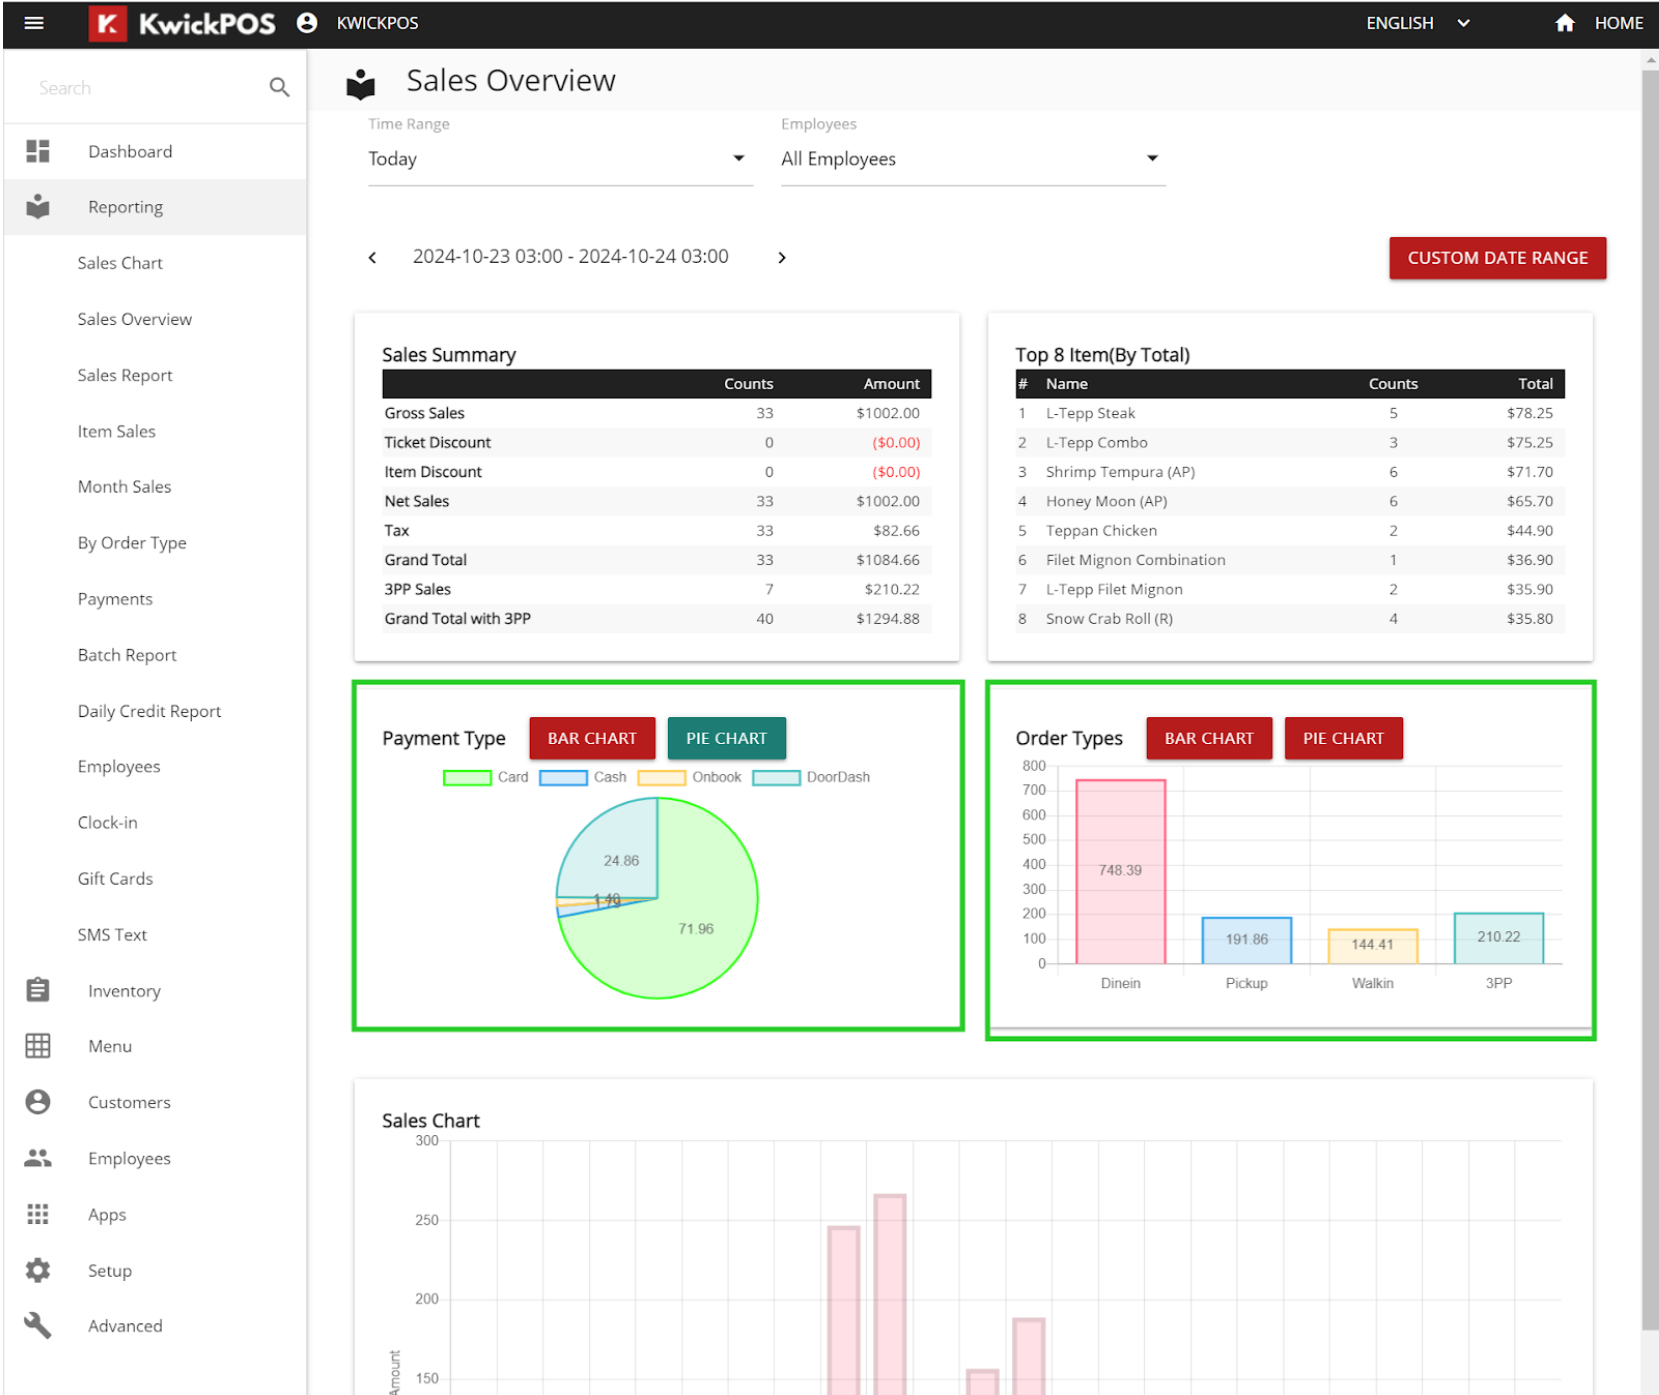Toggle the Onbook legend in Payment Type
The image size is (1659, 1395).
[x=689, y=777]
